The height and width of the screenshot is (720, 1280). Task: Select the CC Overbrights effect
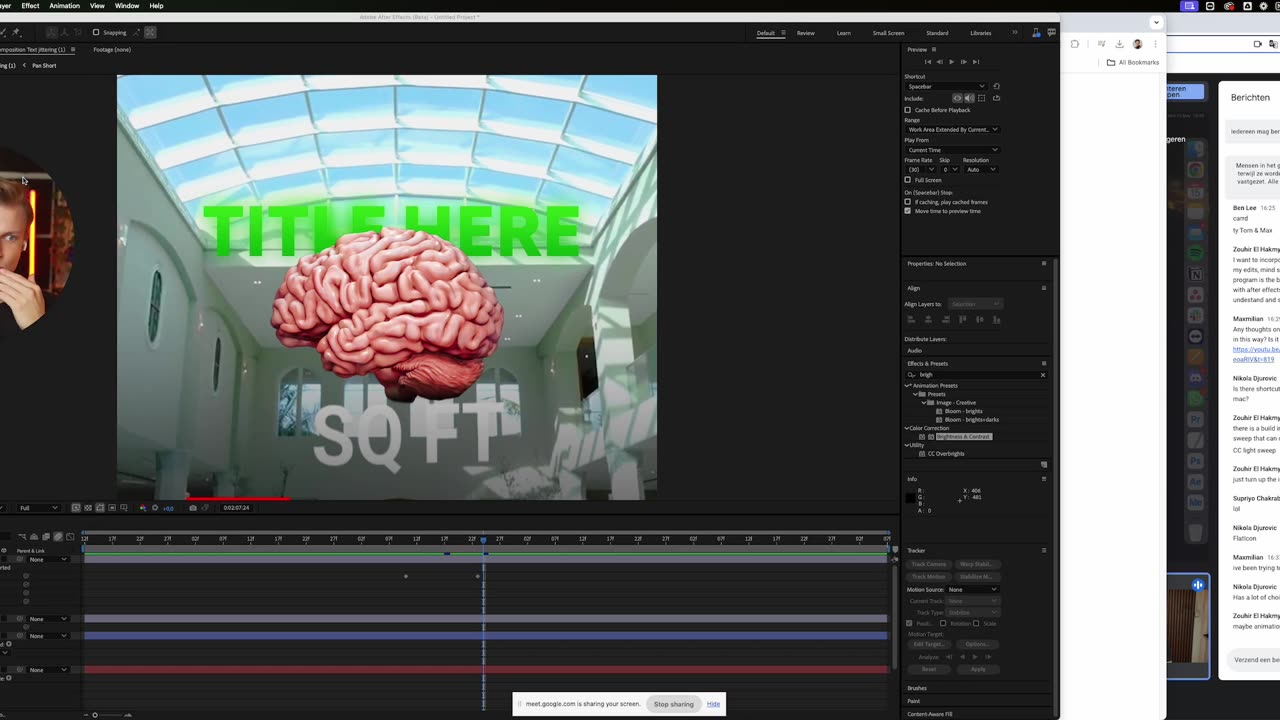pos(945,453)
